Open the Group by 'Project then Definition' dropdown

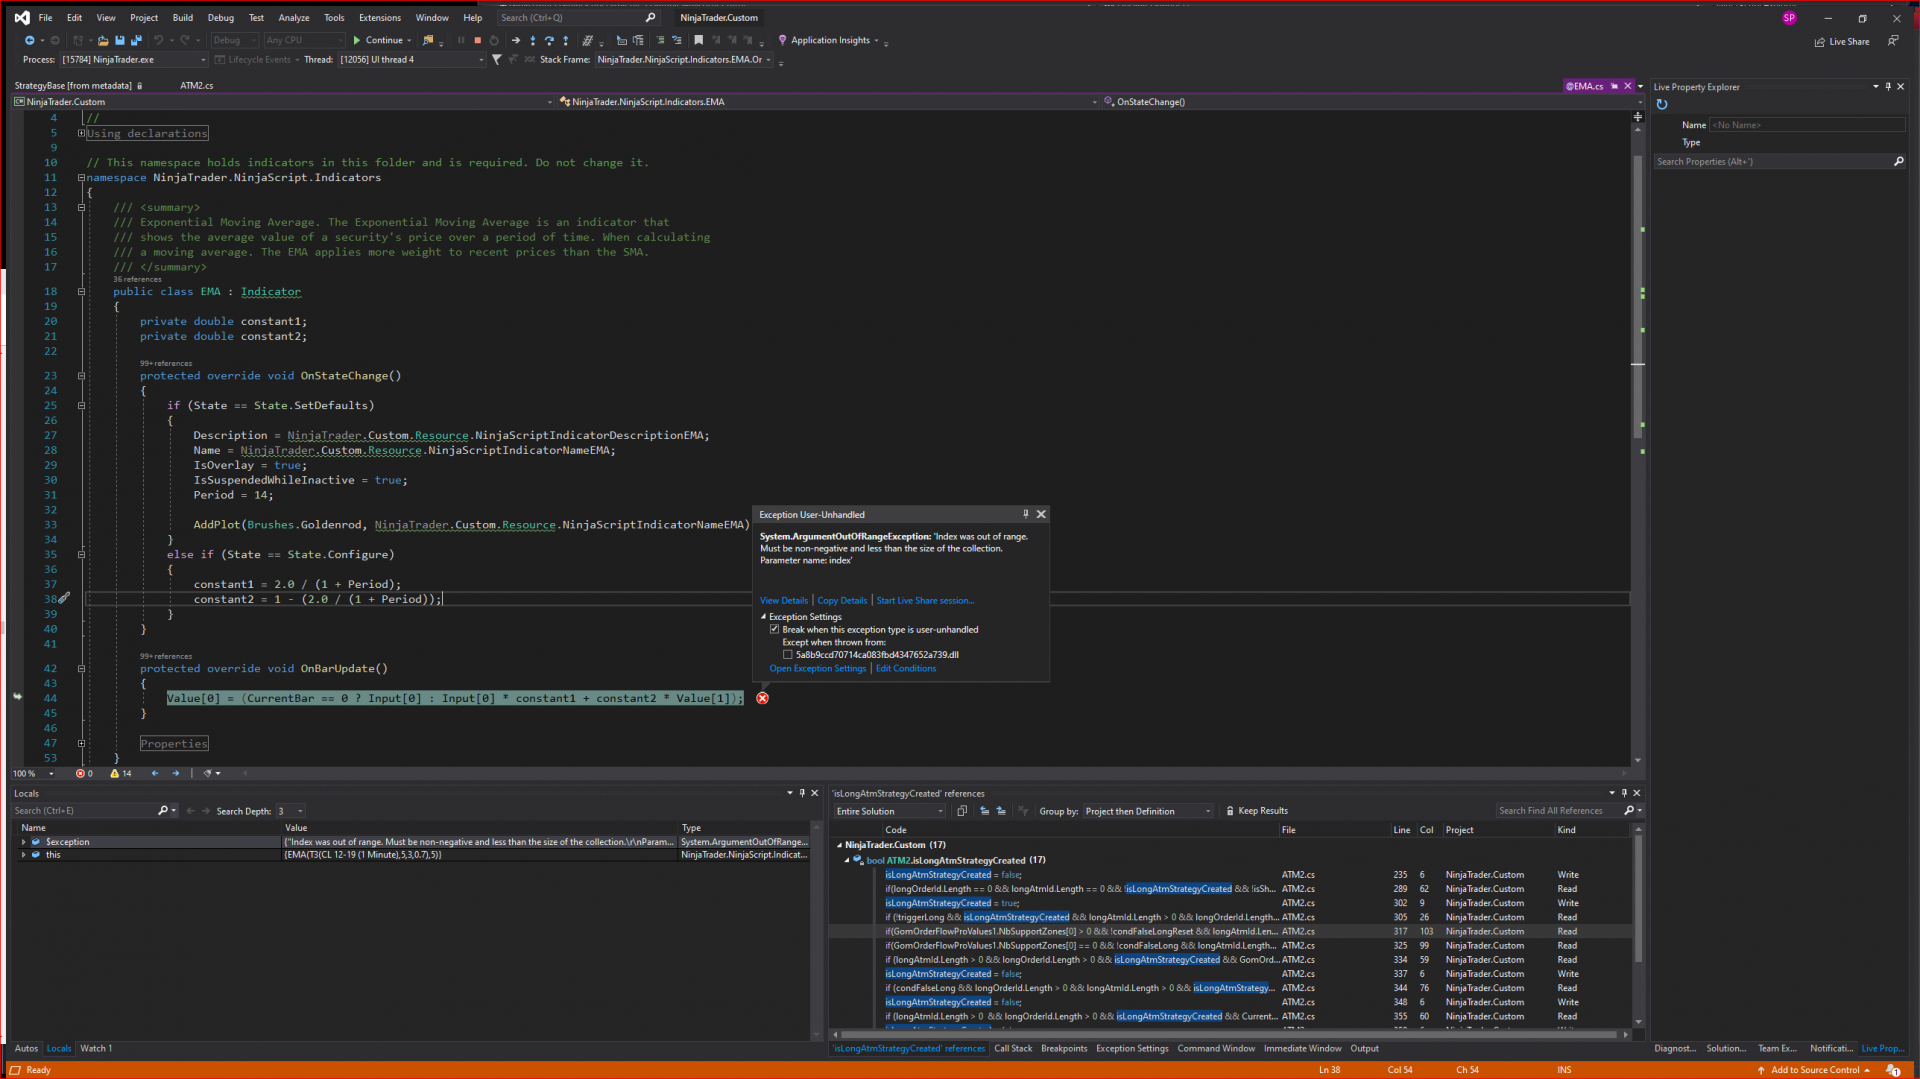tap(1146, 811)
